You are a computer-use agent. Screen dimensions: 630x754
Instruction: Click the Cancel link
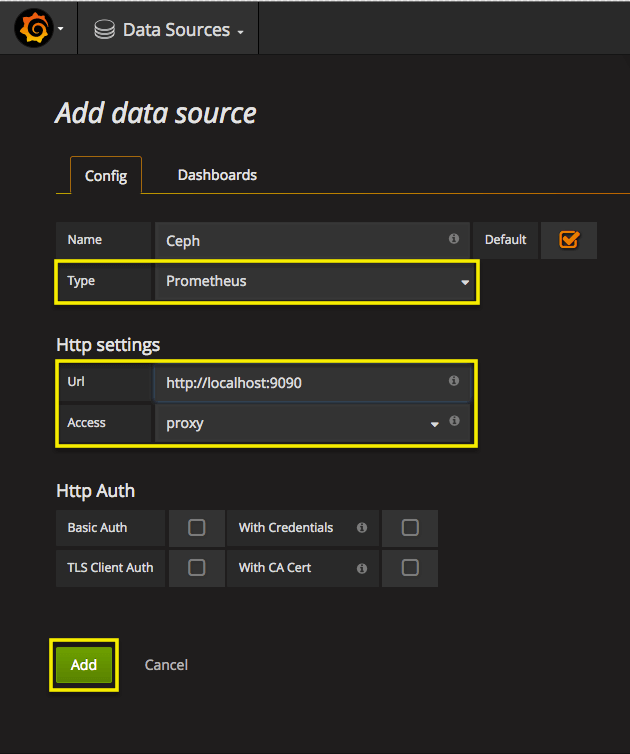point(166,665)
